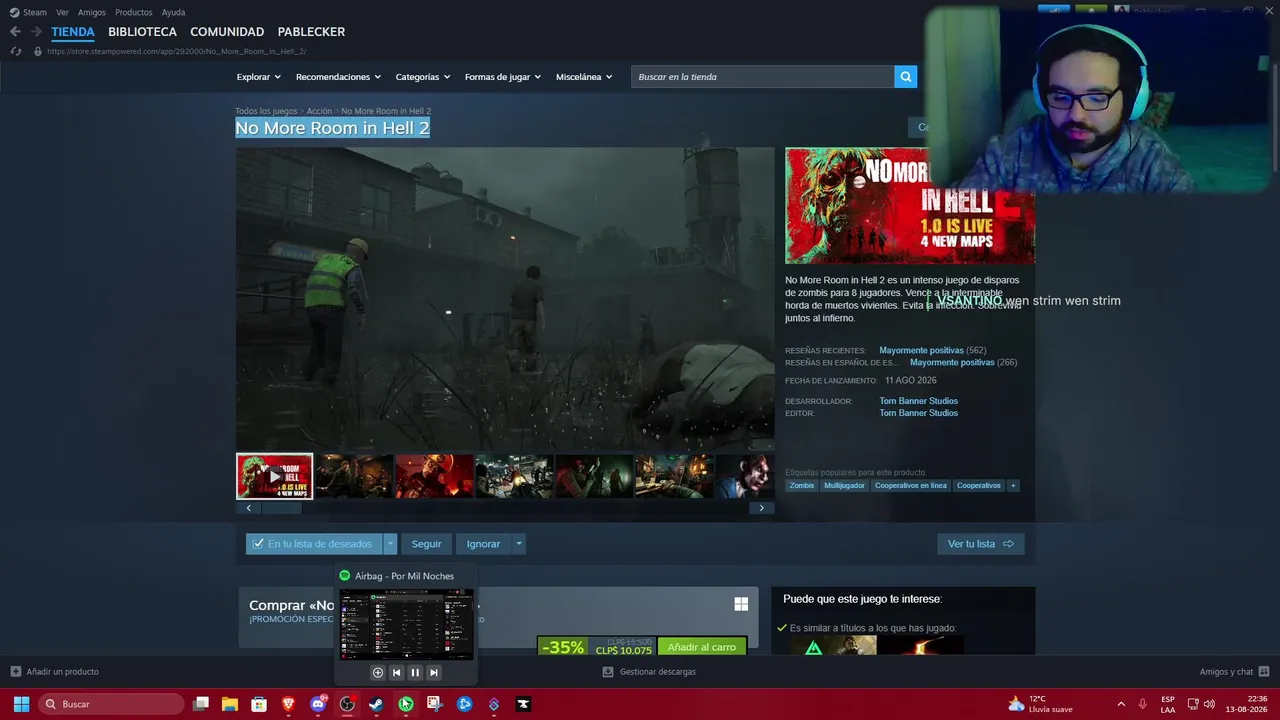Viewport: 1280px width, 720px height.
Task: Open the Zombis tag
Action: pyautogui.click(x=802, y=486)
